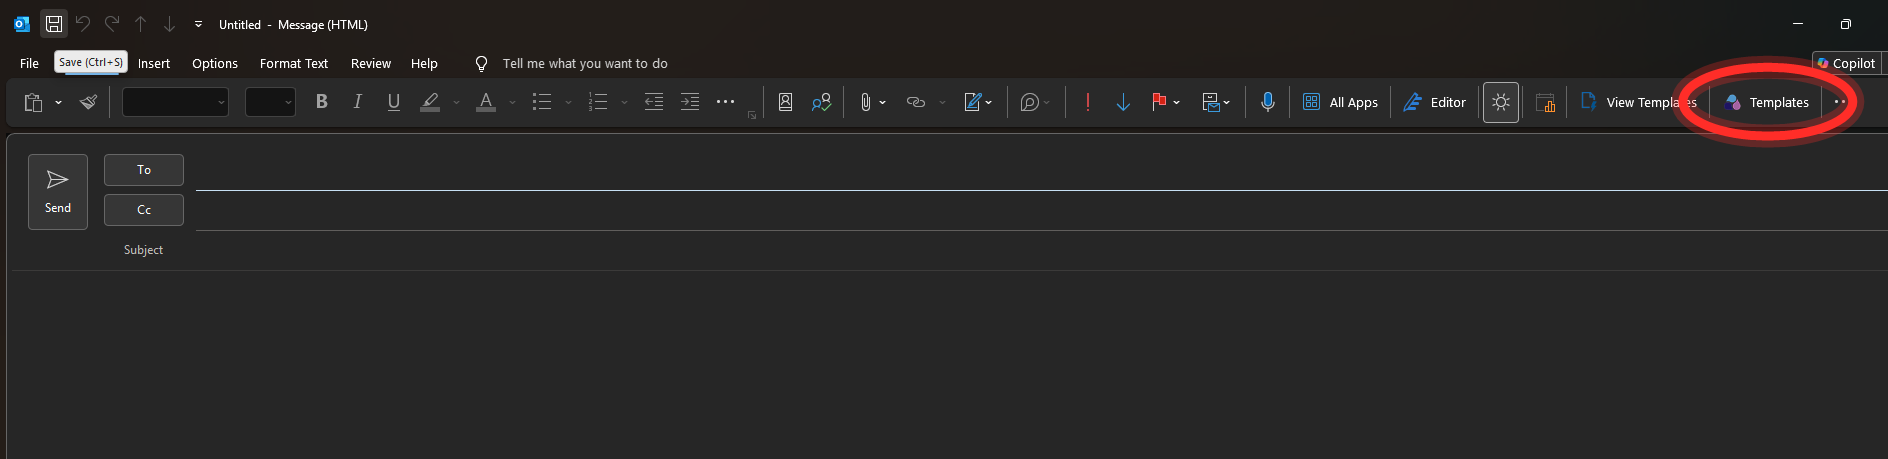
Task: Open the Review tab
Action: pyautogui.click(x=371, y=63)
